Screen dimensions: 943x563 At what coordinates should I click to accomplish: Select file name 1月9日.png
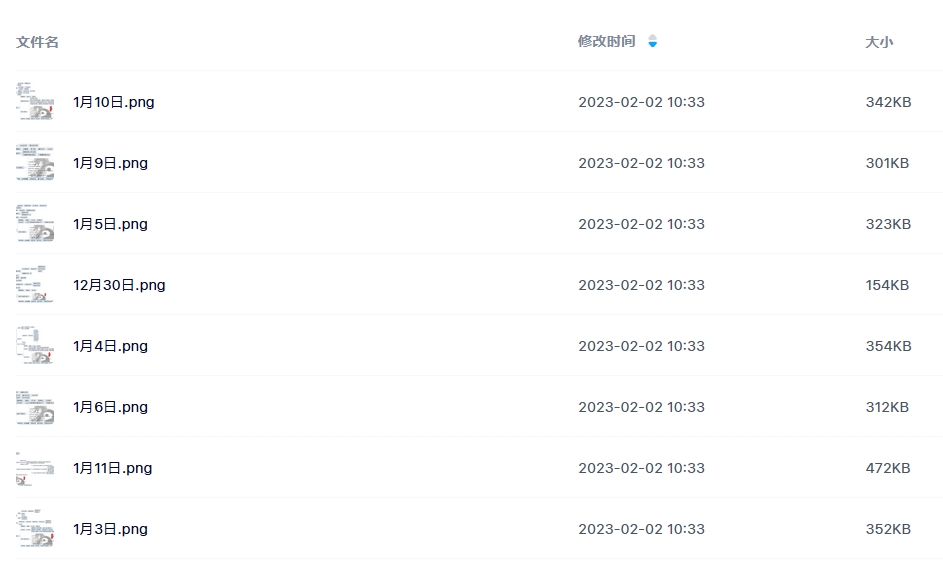point(111,163)
